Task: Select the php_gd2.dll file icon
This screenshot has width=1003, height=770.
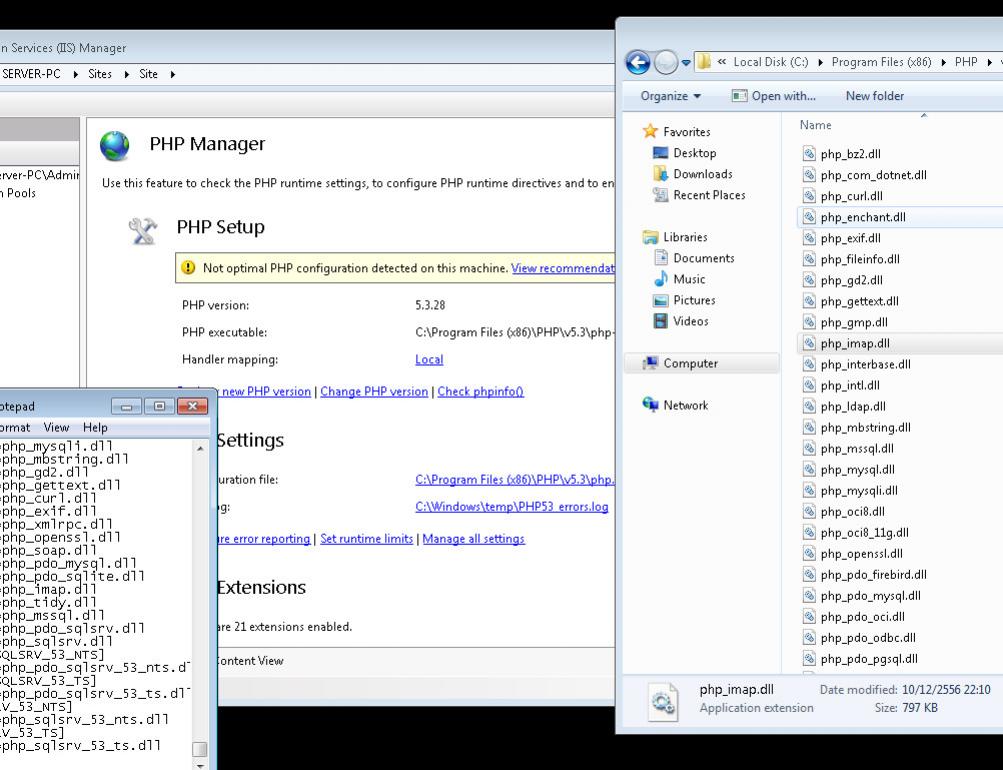Action: point(809,280)
